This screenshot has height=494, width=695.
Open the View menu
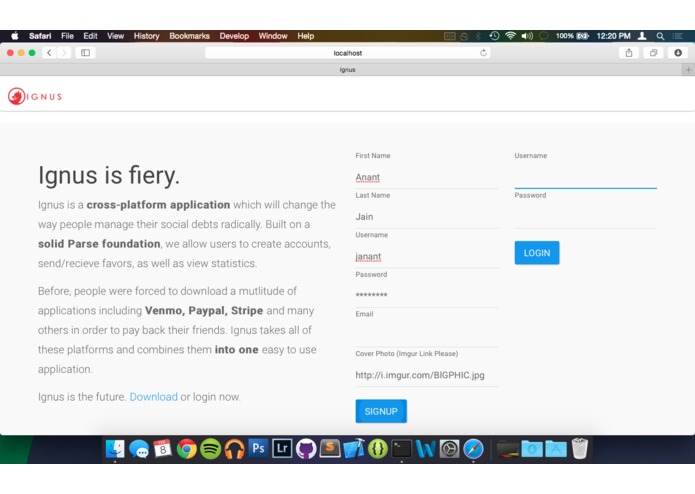tap(115, 36)
